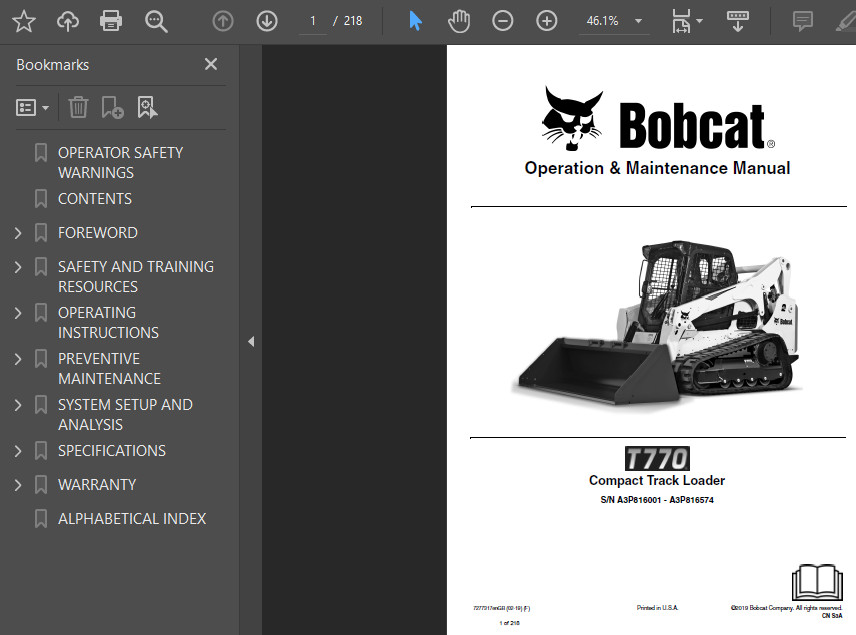Find current bookmark icon
The image size is (856, 635).
tap(147, 108)
